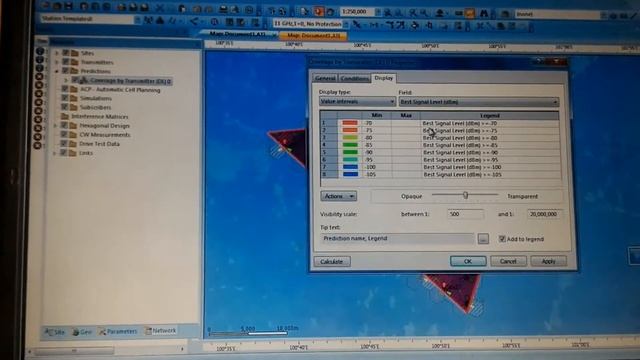The image size is (640, 360).
Task: Click the floppy disk save icon
Action: [x=69, y=6]
